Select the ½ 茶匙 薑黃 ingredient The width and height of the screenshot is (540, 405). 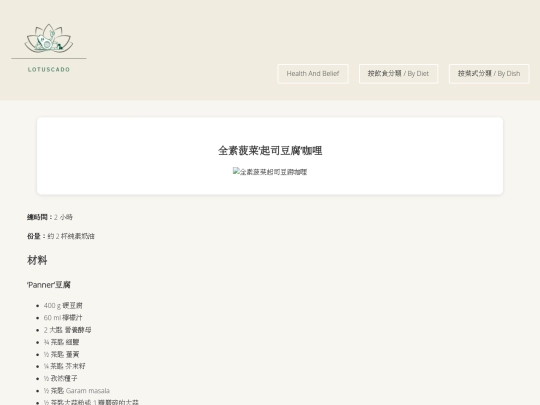(61, 354)
